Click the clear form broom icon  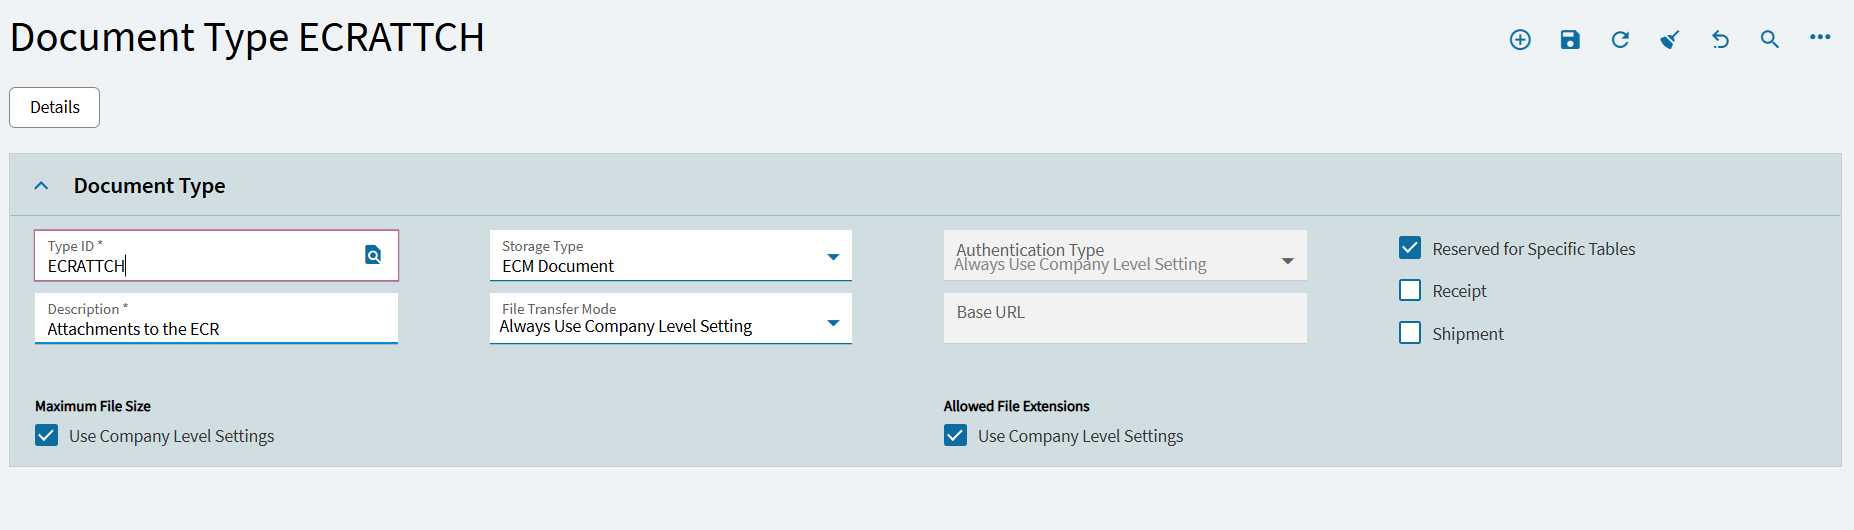point(1670,40)
